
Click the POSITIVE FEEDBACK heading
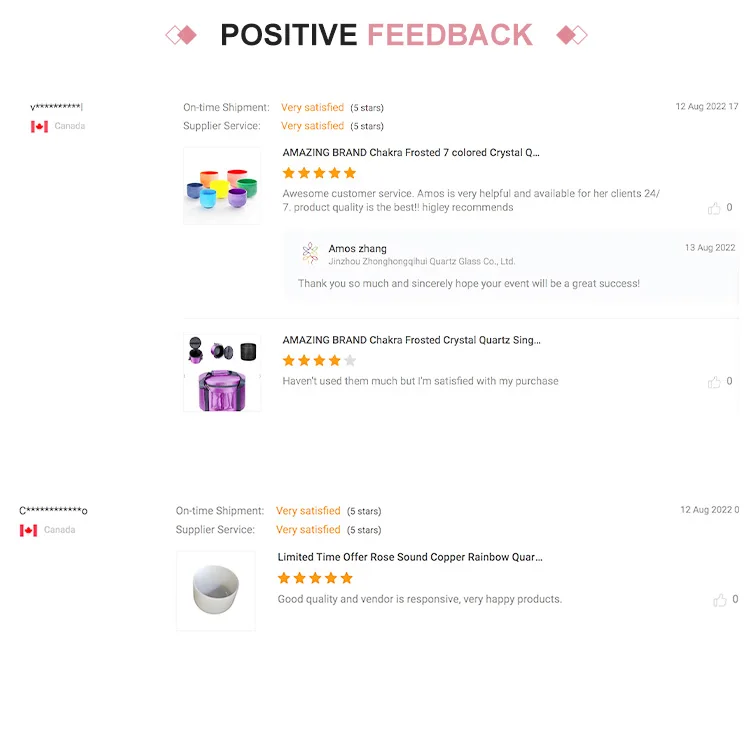point(376,35)
